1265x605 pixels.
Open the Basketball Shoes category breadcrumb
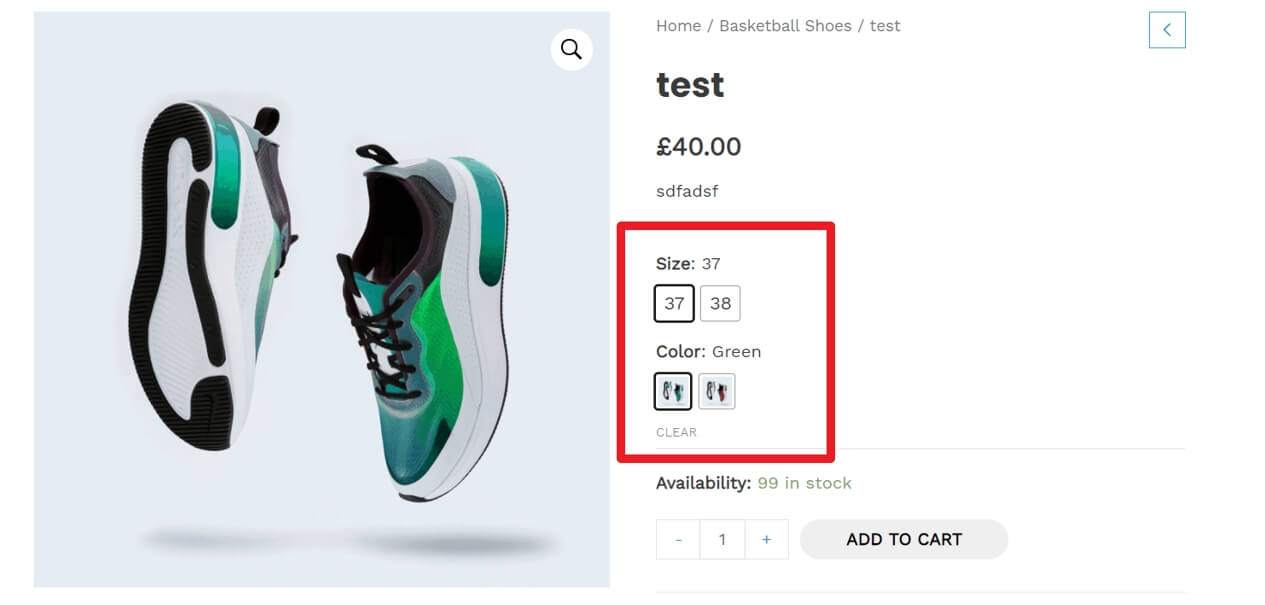(x=786, y=25)
